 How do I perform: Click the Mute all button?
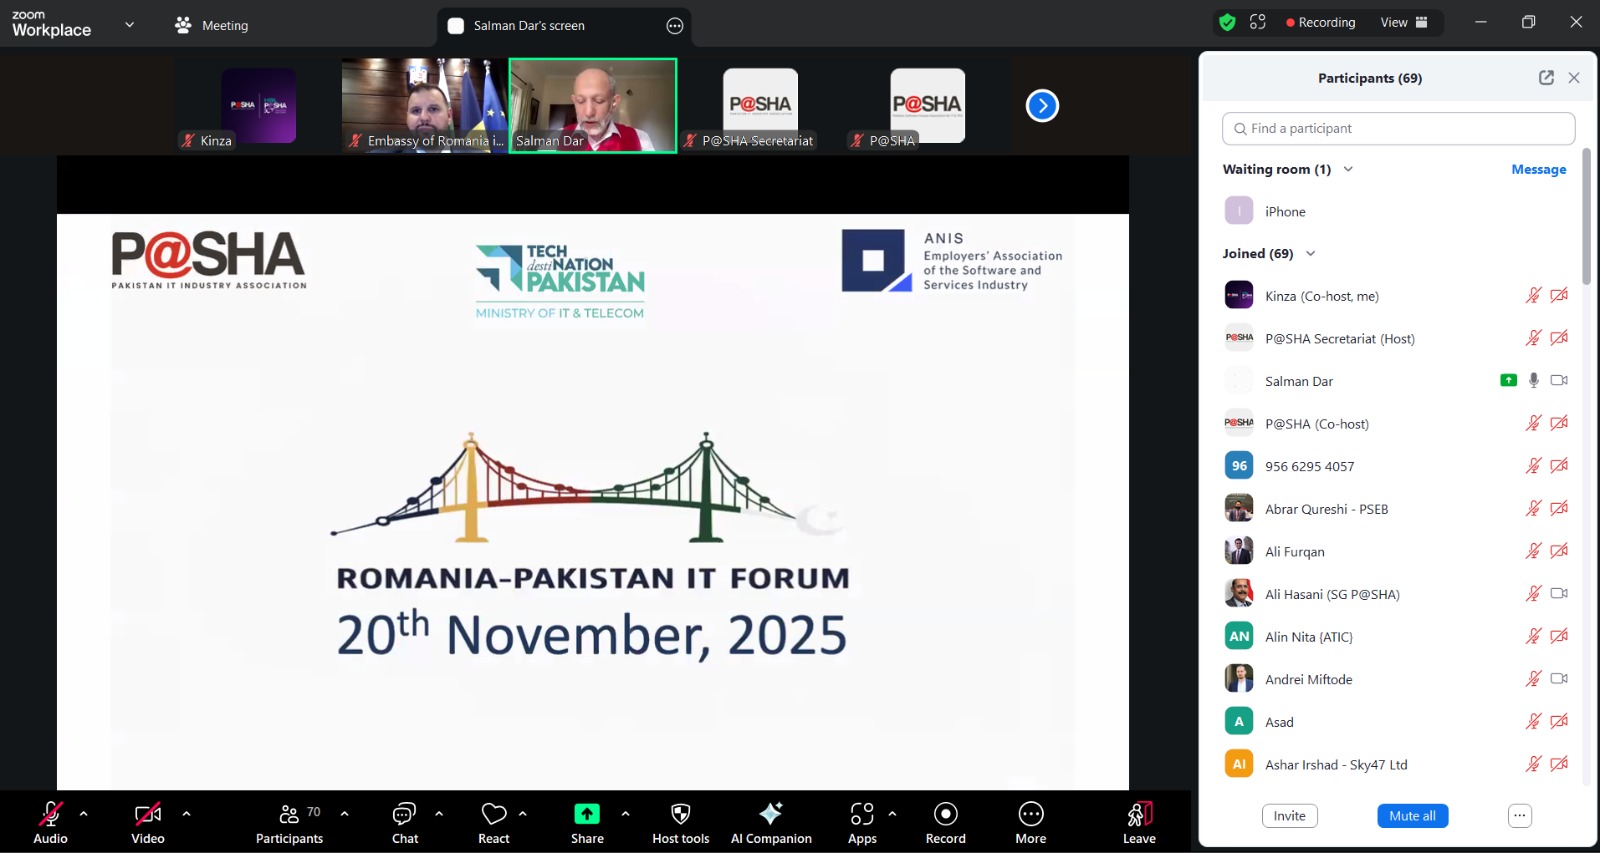pyautogui.click(x=1412, y=816)
